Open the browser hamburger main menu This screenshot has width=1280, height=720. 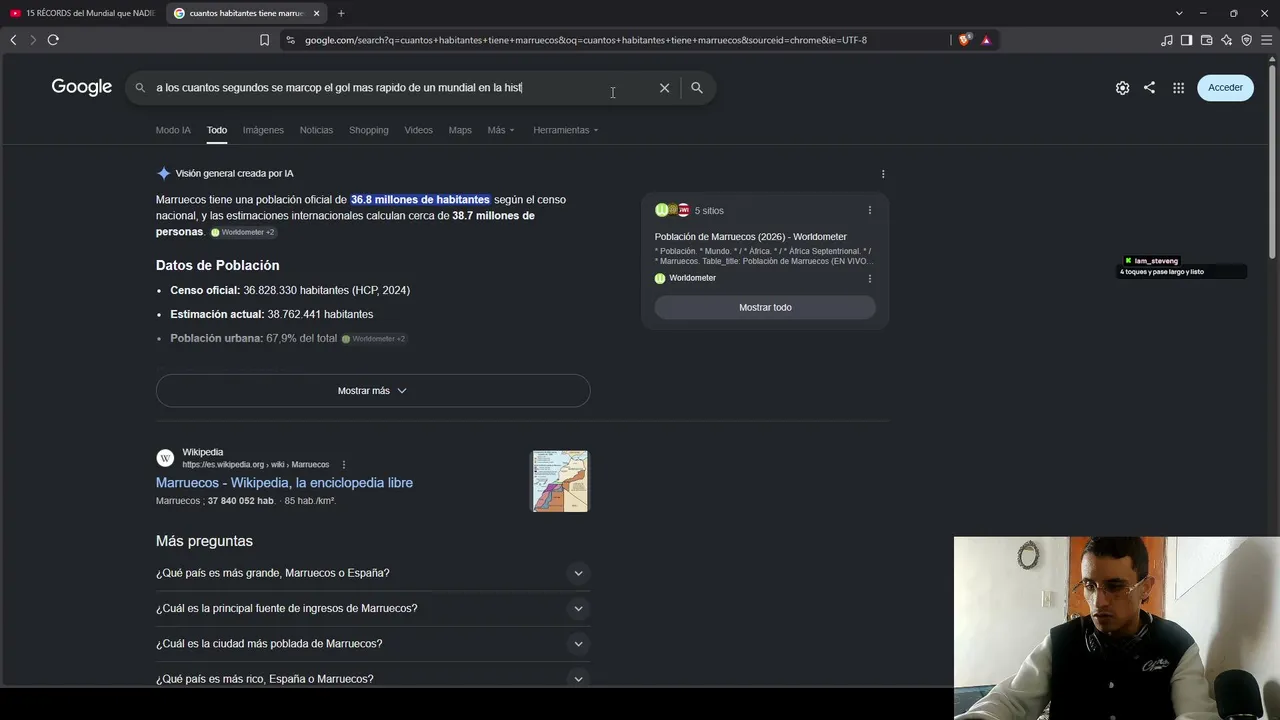pos(1266,40)
